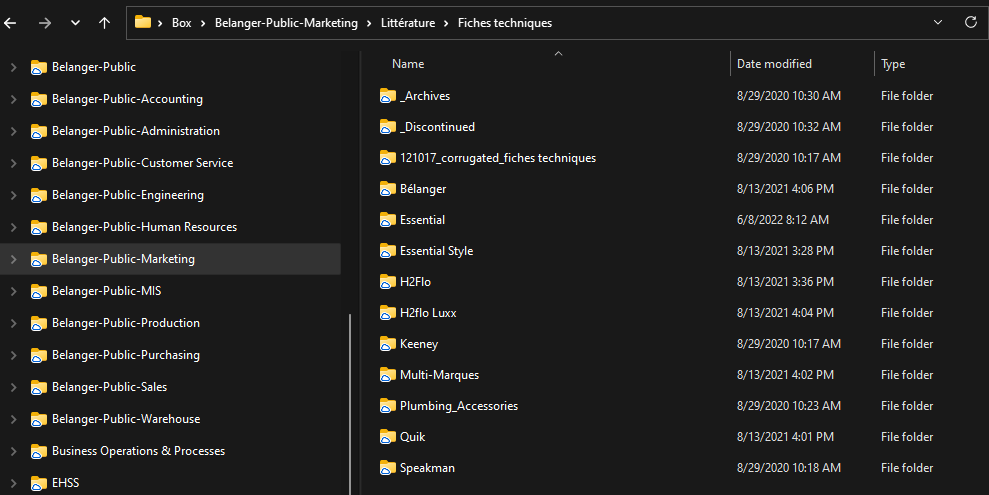Click _Discontinued folder icon

(387, 127)
